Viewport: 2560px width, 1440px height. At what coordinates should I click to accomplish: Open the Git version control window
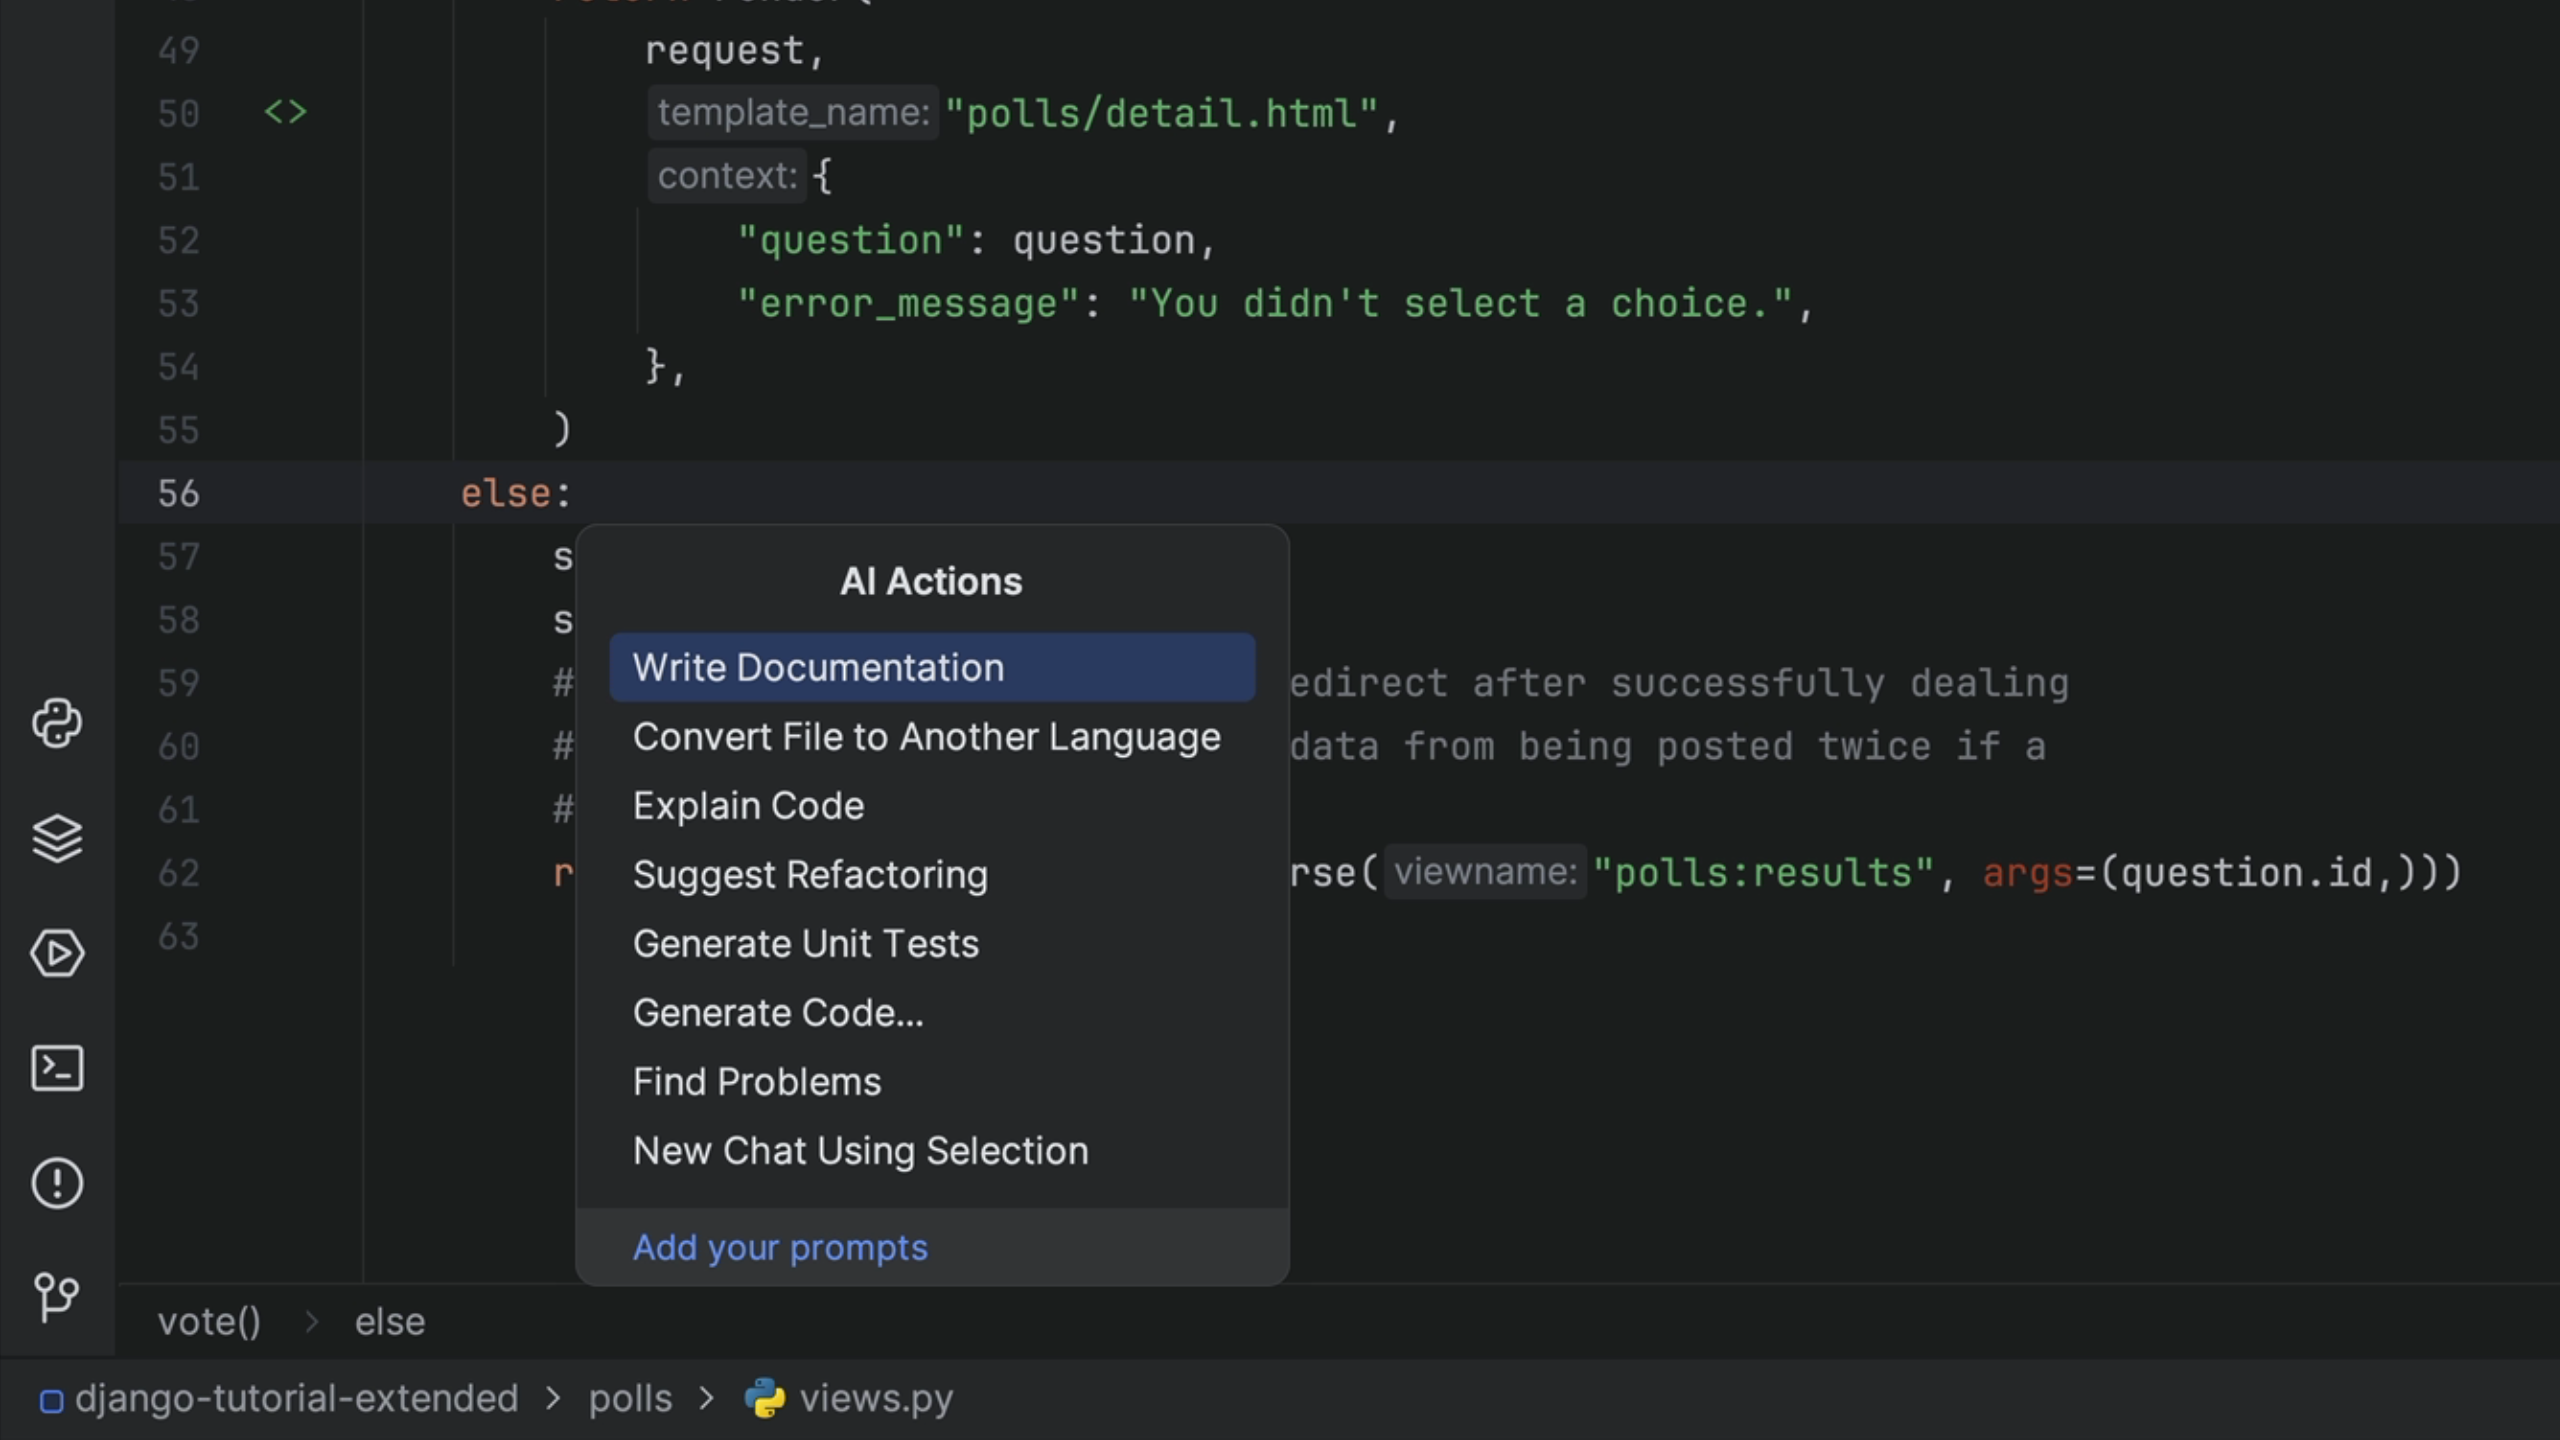click(x=57, y=1297)
